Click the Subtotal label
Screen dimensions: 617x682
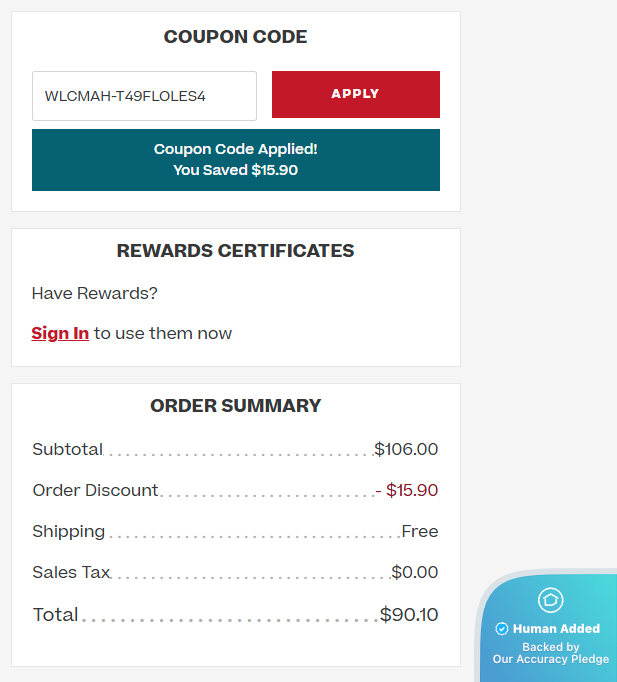tap(68, 449)
